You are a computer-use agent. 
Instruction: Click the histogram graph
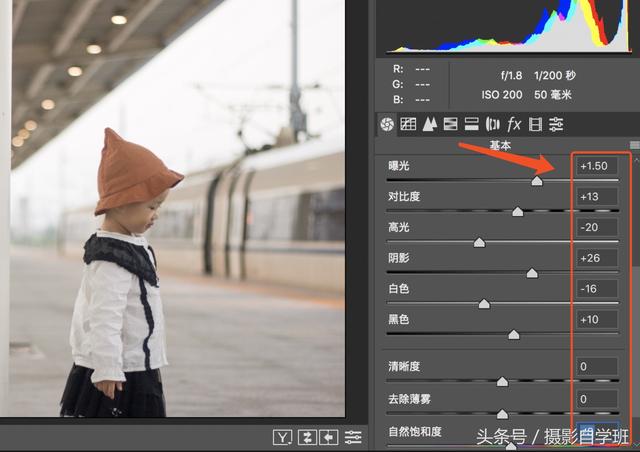508,26
